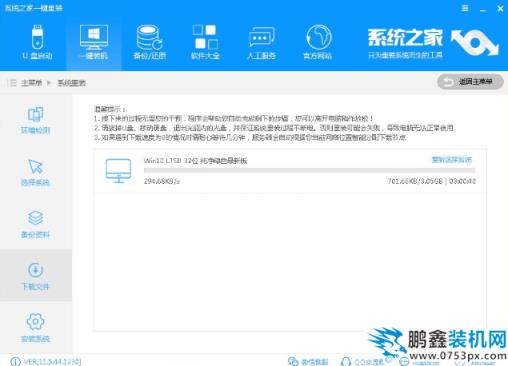Open 微信客服 WeChat icon in footer
The image size is (508, 366).
(x=293, y=362)
